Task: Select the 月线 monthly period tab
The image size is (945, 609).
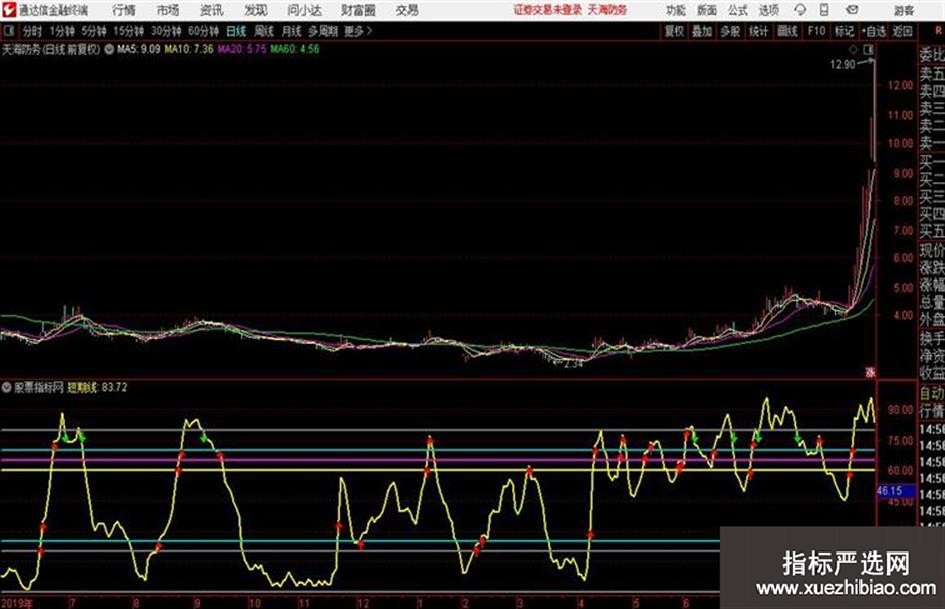Action: (292, 31)
